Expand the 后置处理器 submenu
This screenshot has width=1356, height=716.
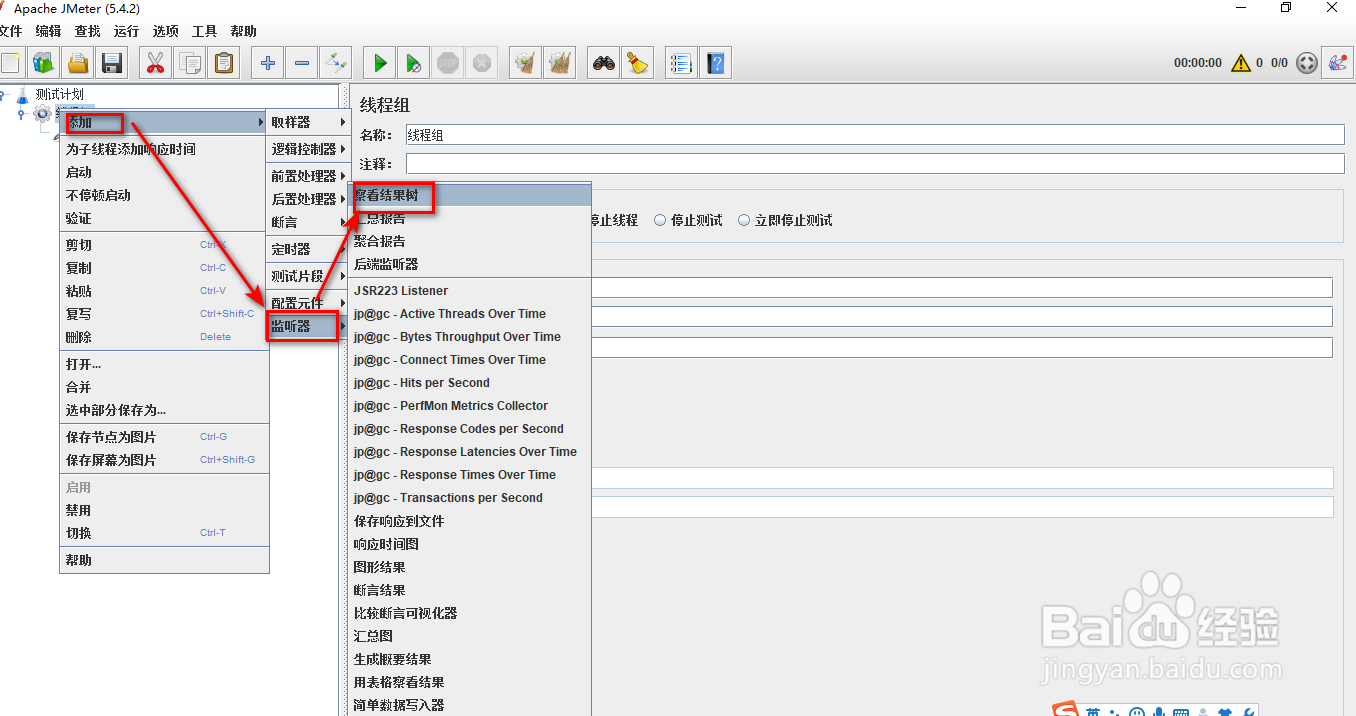click(306, 199)
